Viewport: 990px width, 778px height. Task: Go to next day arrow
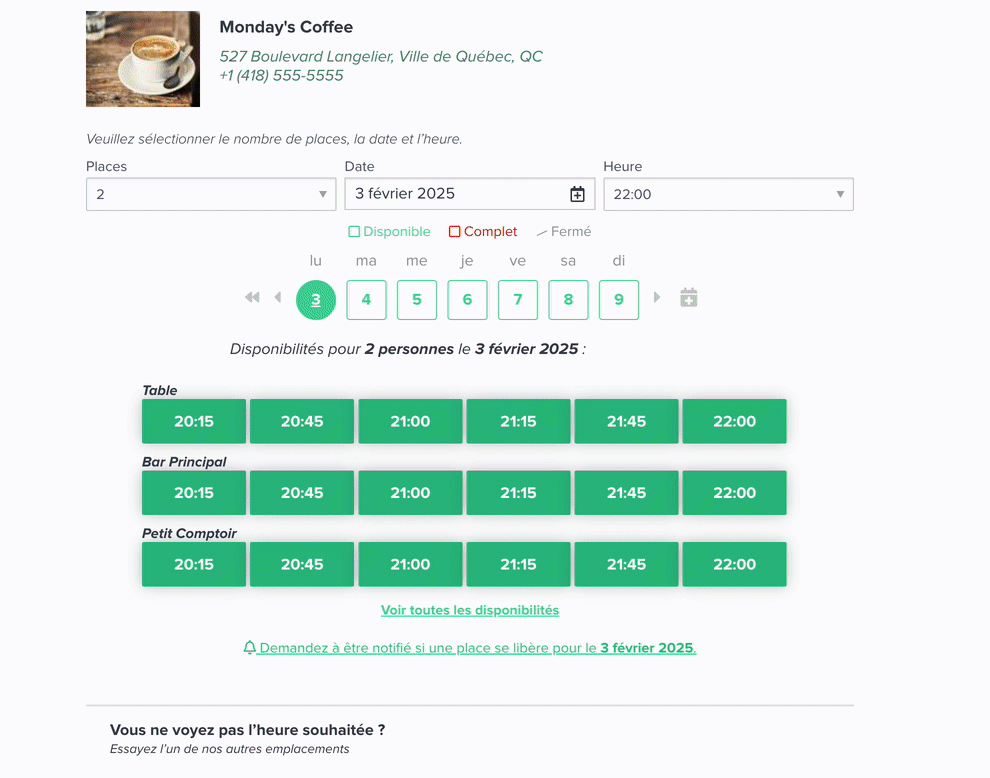tap(657, 297)
